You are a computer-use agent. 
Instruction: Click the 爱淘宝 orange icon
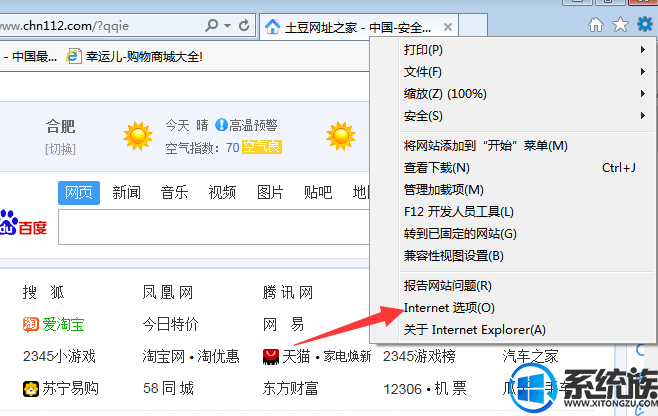[31, 324]
